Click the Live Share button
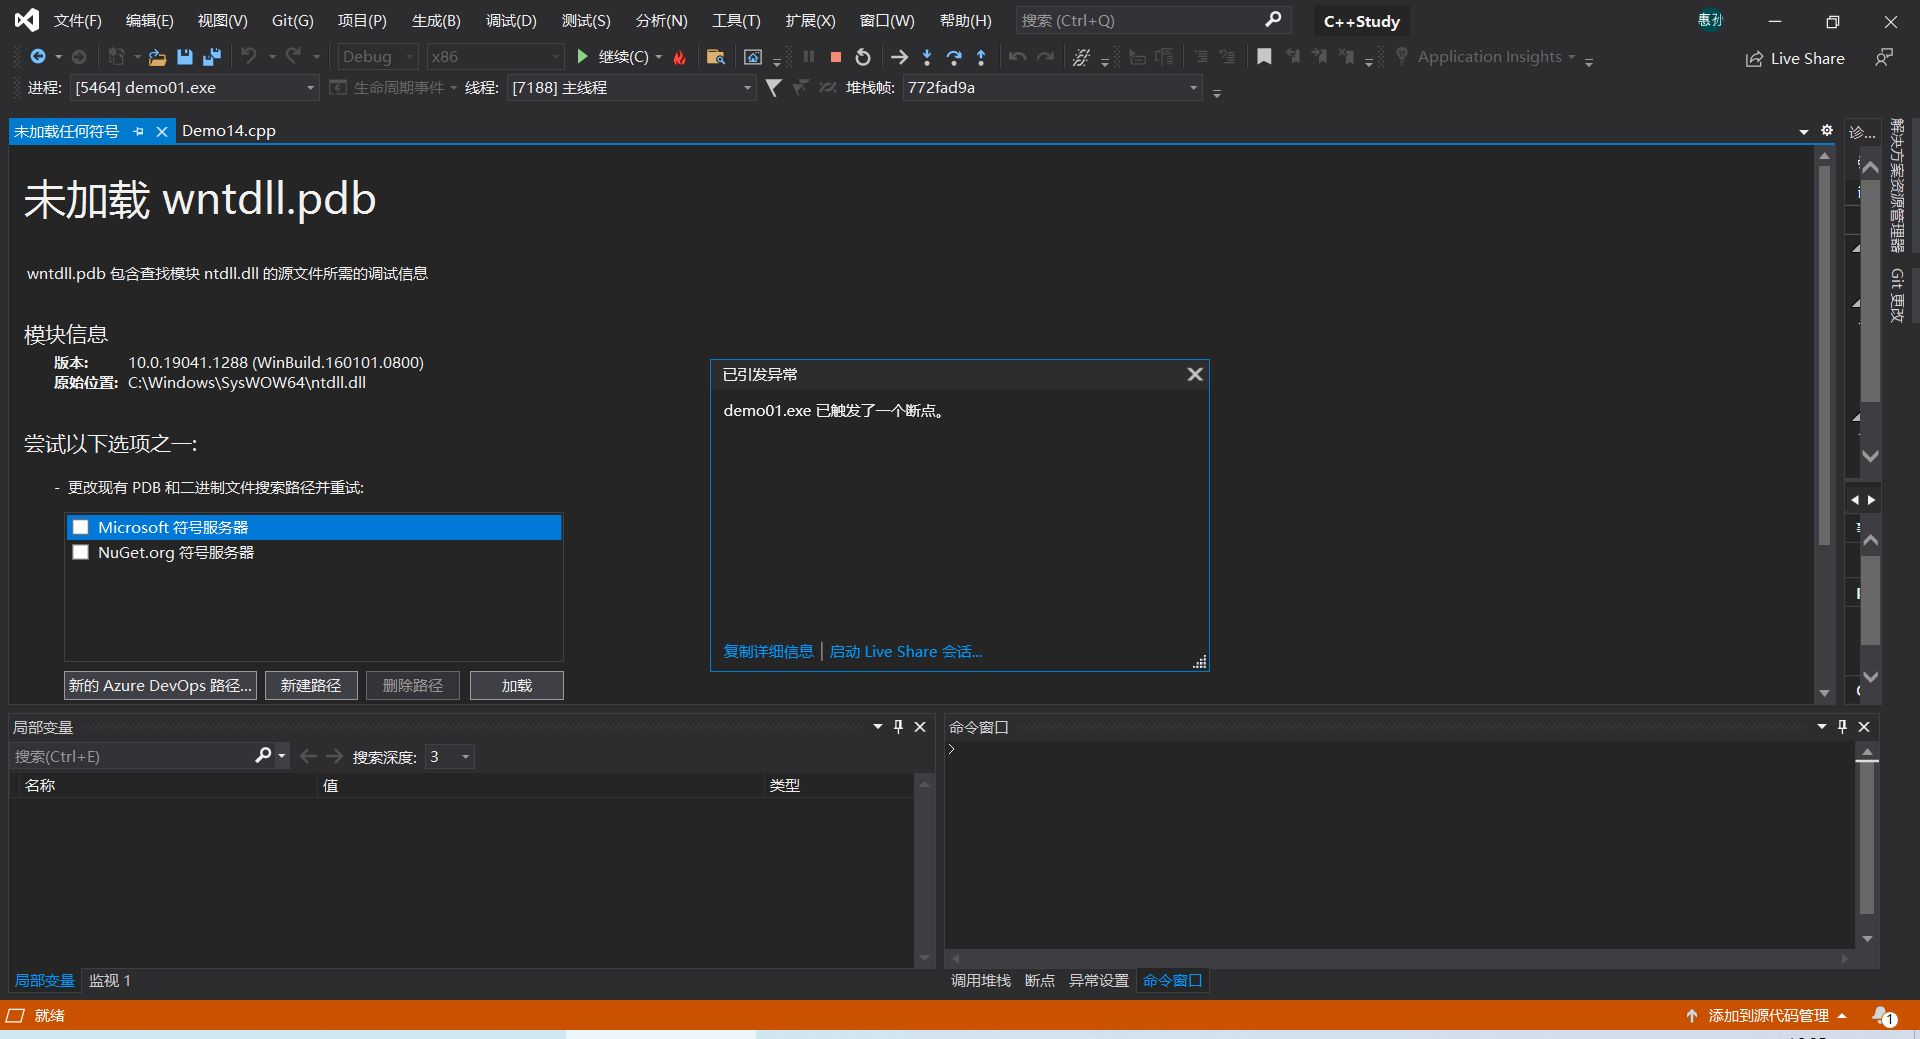Screen dimensions: 1920x1039 tap(1795, 58)
